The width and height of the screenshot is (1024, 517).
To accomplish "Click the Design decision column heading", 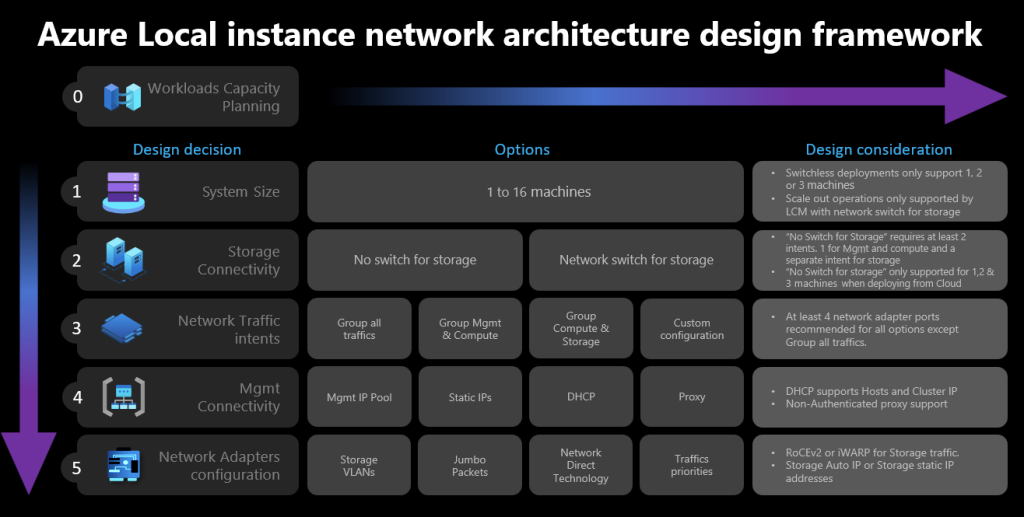I will pyautogui.click(x=187, y=149).
